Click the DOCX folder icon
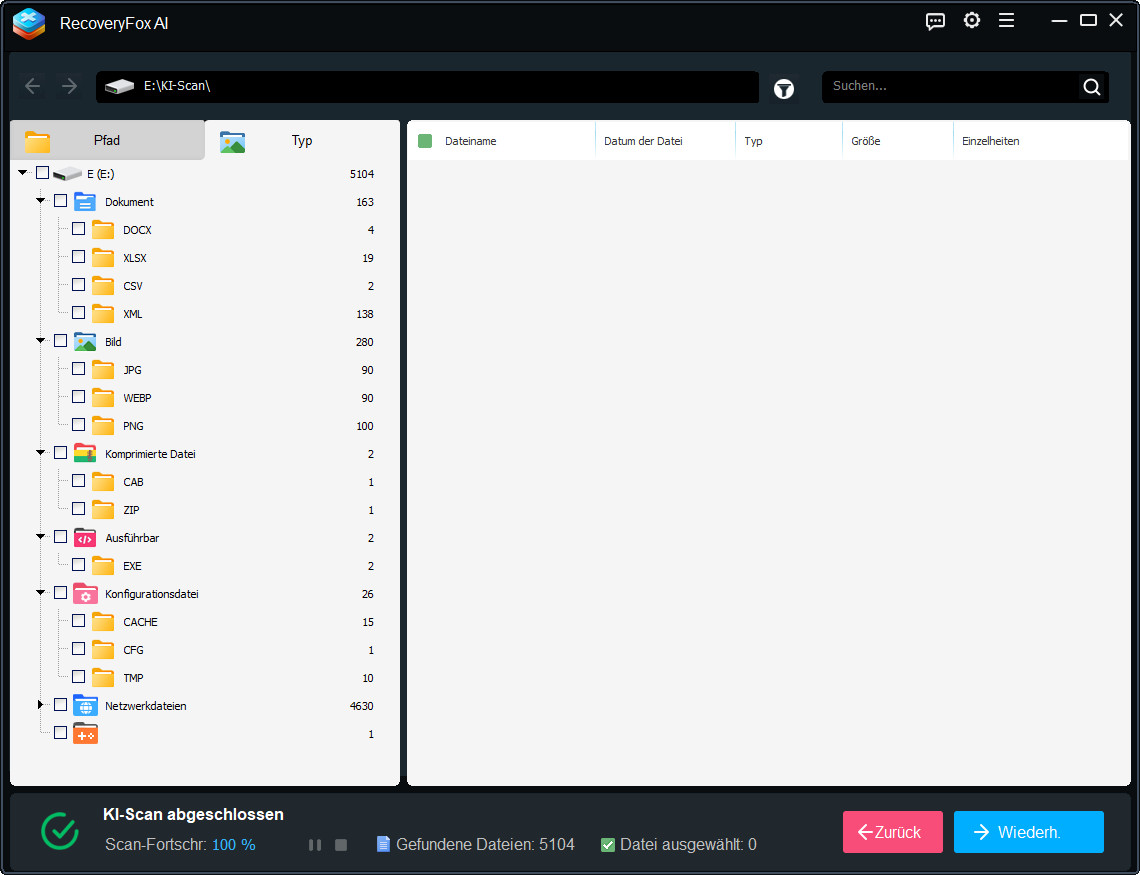Screen dimensions: 1140x875 point(103,230)
